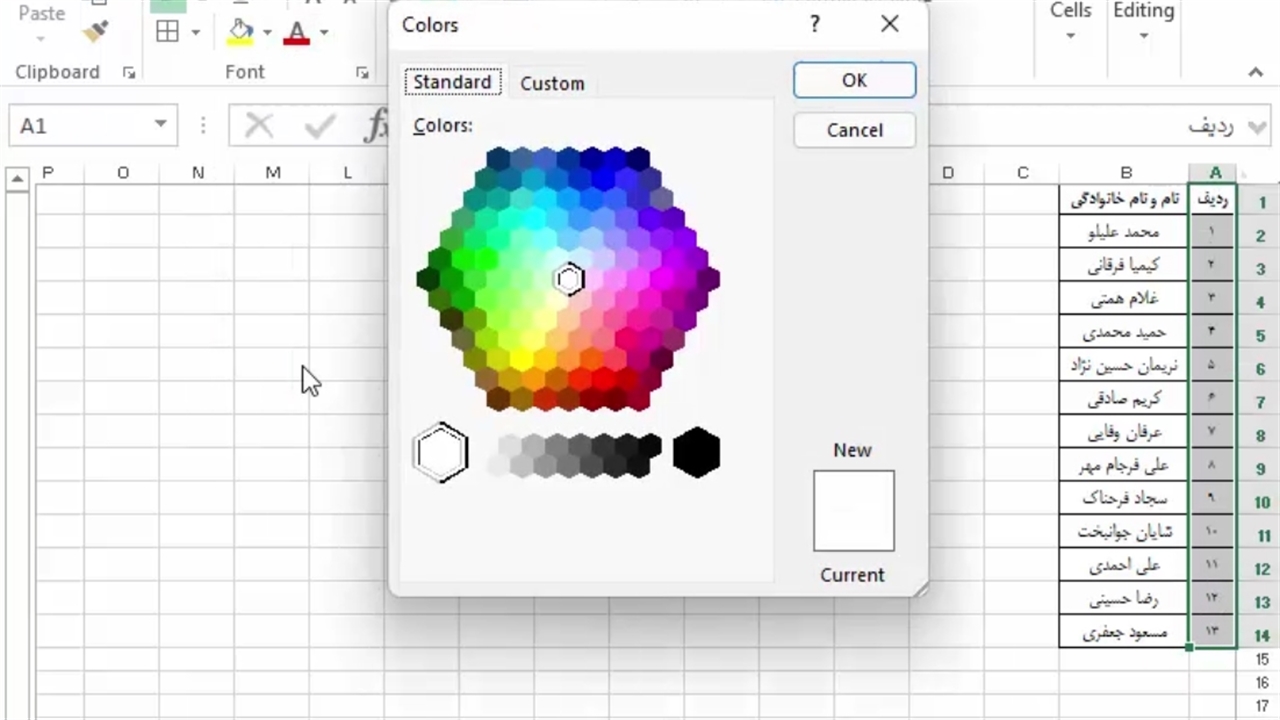Click the Borders grid icon
This screenshot has width=1280, height=720.
tap(167, 32)
